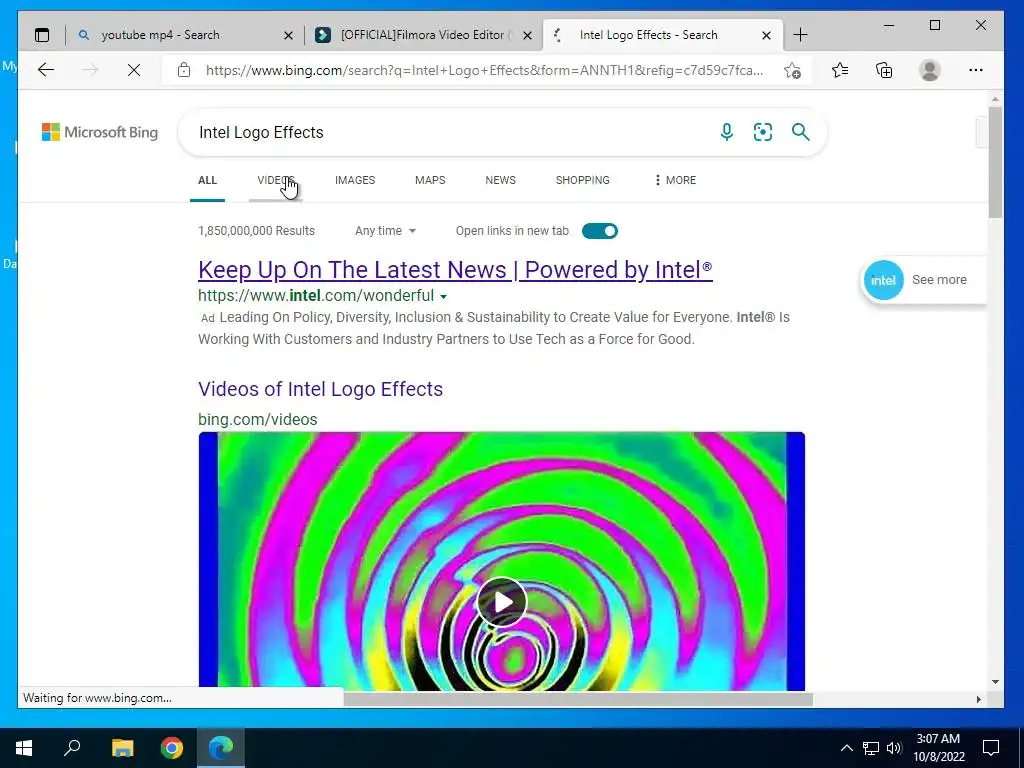This screenshot has width=1024, height=768.
Task: Switch to Filmora Video Editor tab
Action: click(422, 35)
